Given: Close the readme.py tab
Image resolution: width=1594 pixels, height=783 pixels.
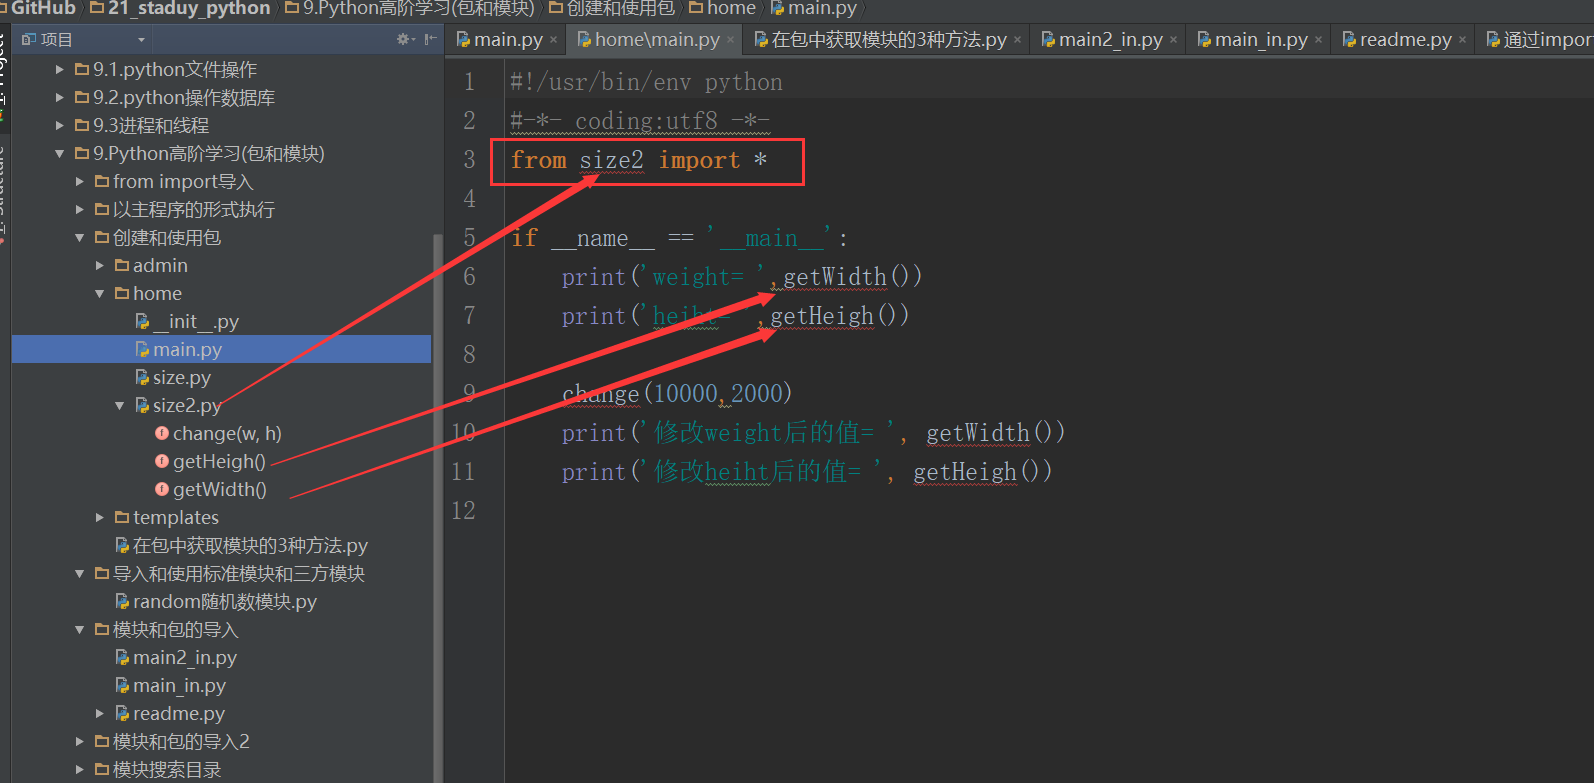Looking at the screenshot, I should point(1462,40).
